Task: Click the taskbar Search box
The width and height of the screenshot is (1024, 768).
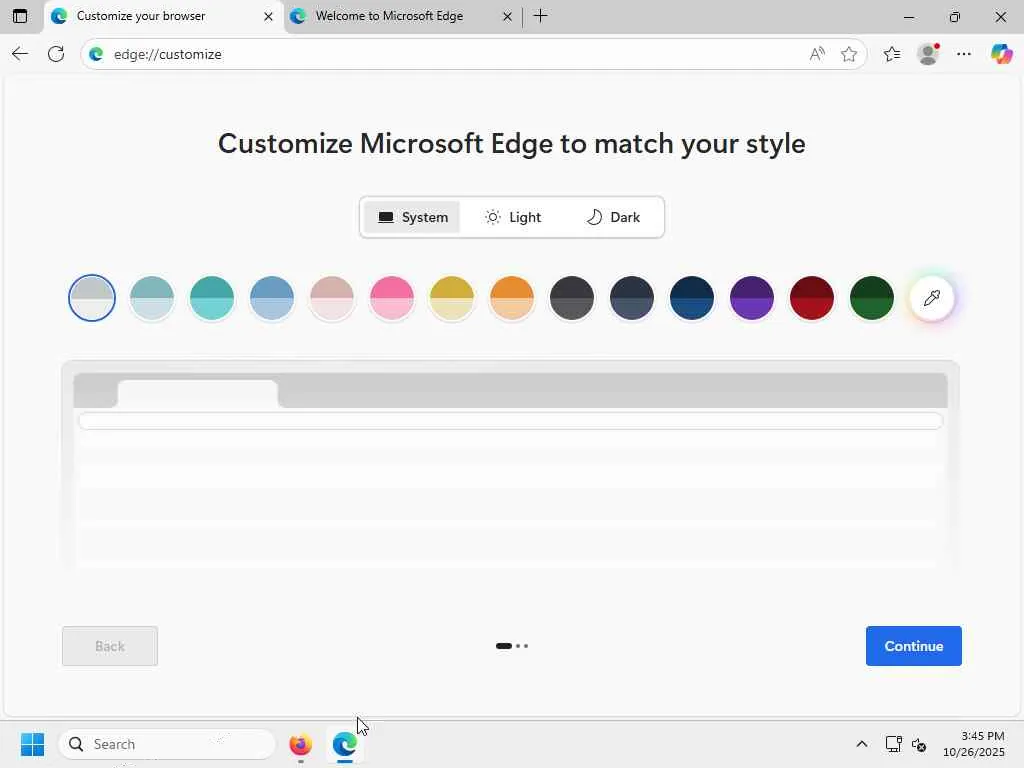Action: [167, 744]
